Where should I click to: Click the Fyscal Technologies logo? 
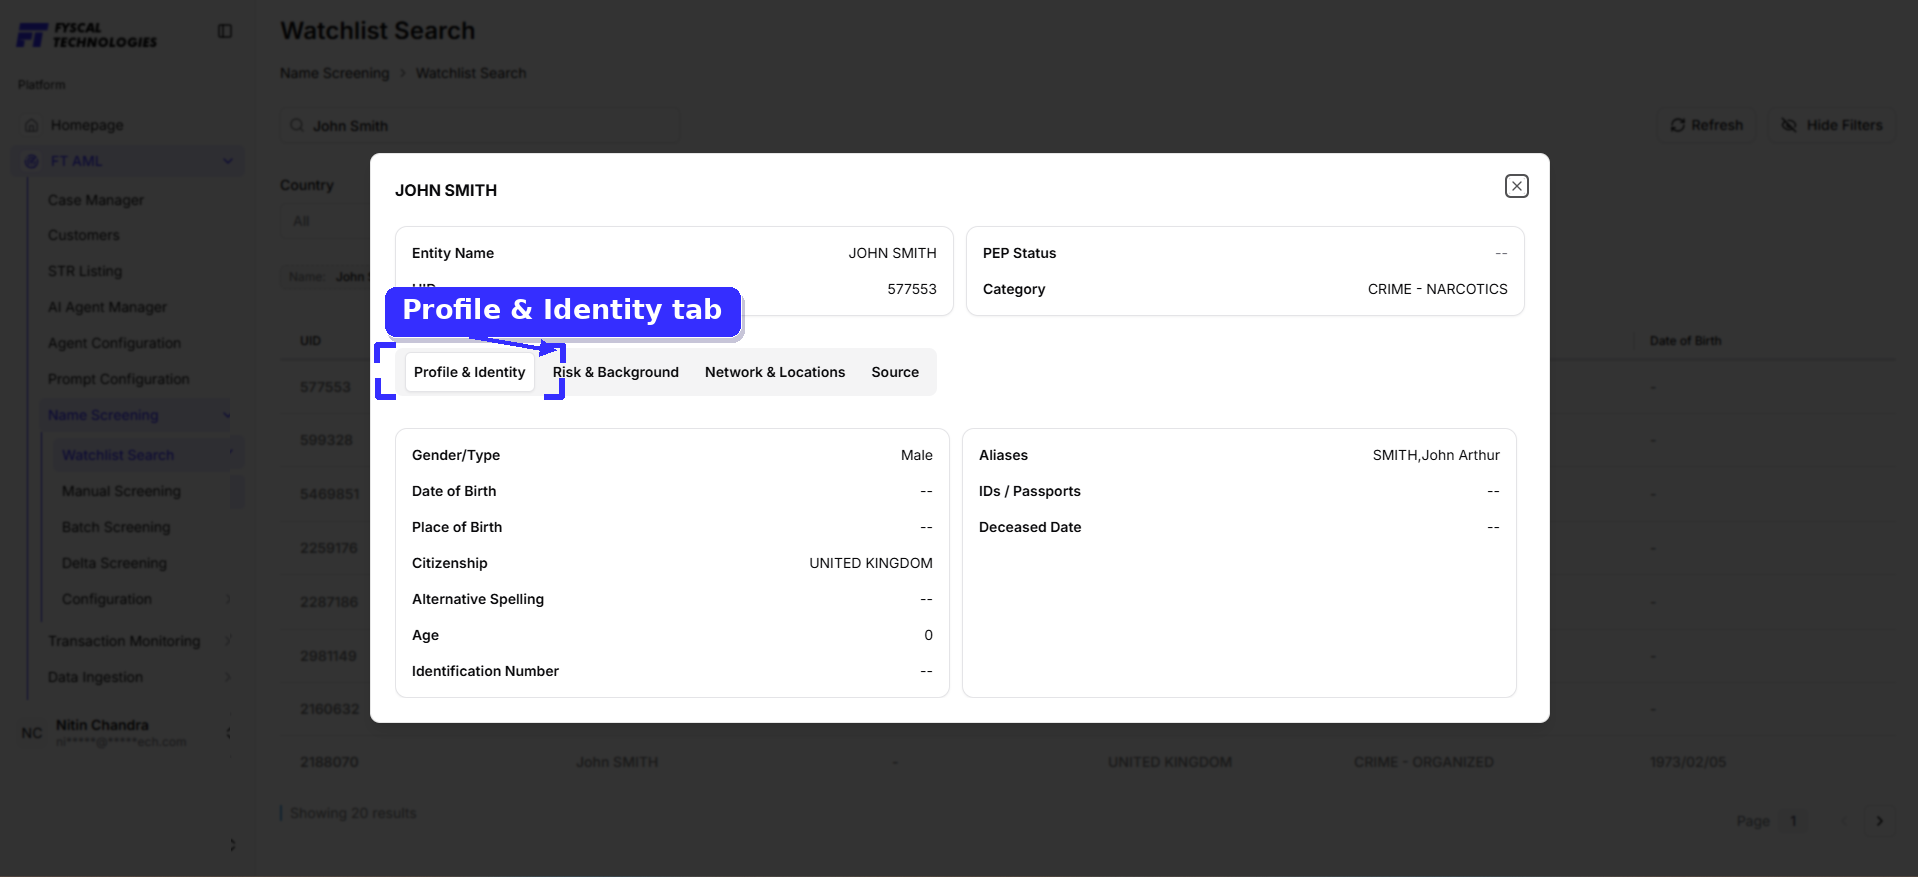click(x=88, y=35)
